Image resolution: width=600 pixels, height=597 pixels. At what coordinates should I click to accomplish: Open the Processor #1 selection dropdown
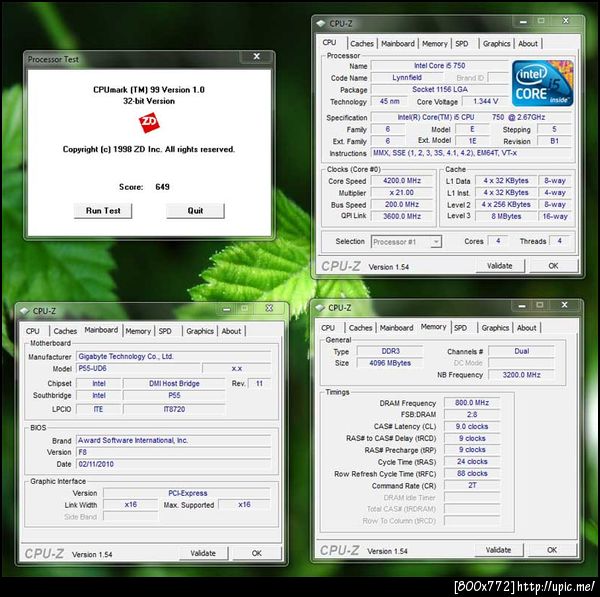tap(436, 242)
